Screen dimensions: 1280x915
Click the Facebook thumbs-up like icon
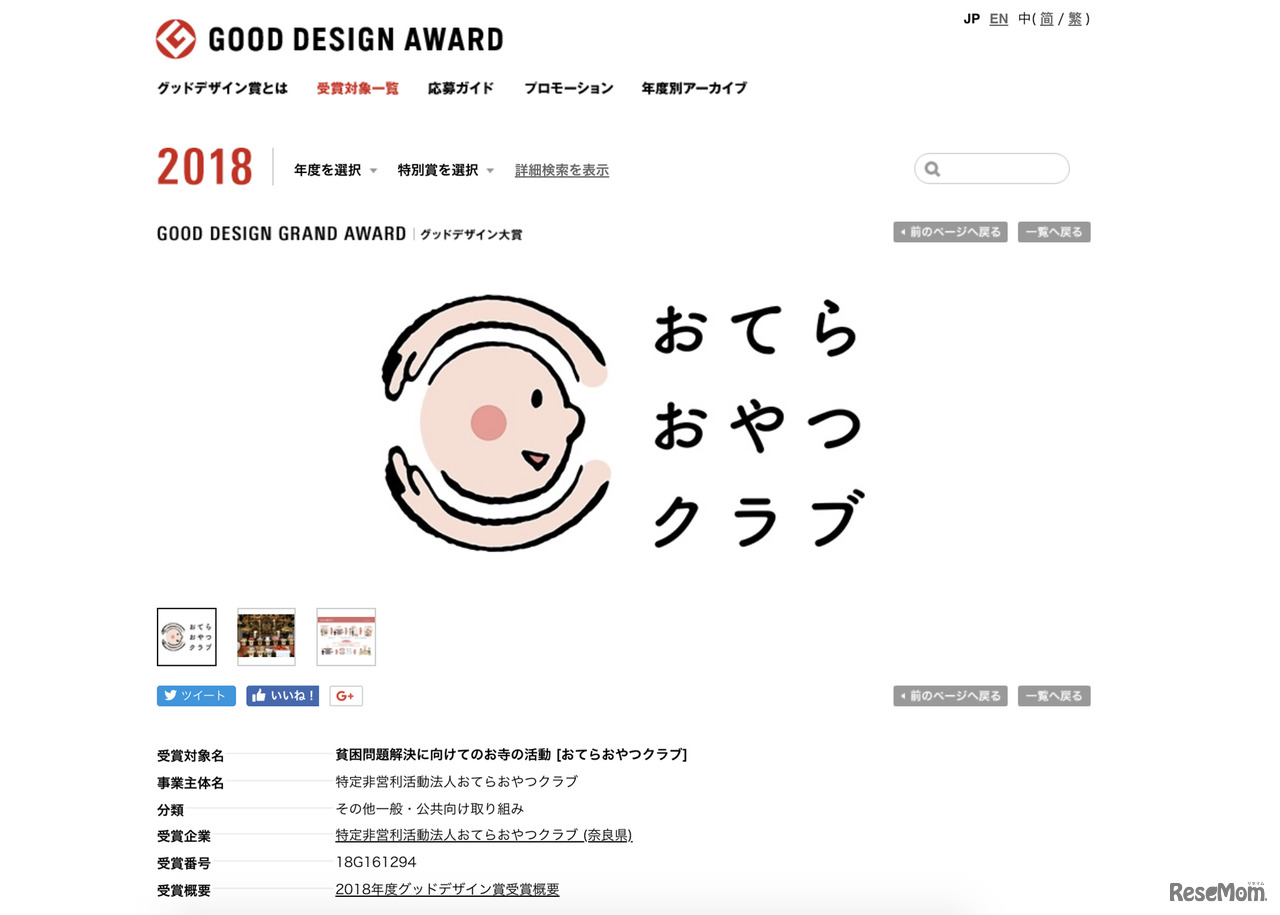[258, 695]
